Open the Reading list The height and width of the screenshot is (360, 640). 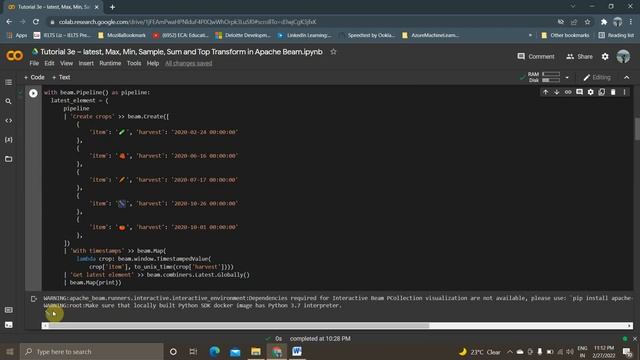616,35
